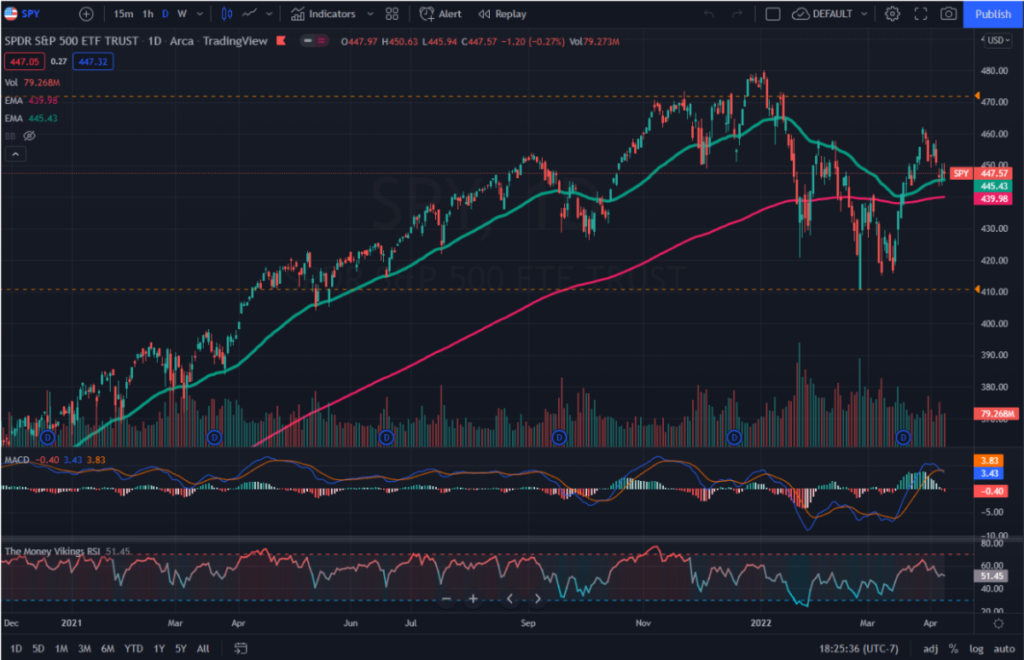Click the dividend D marker near March 2021

tap(214, 437)
